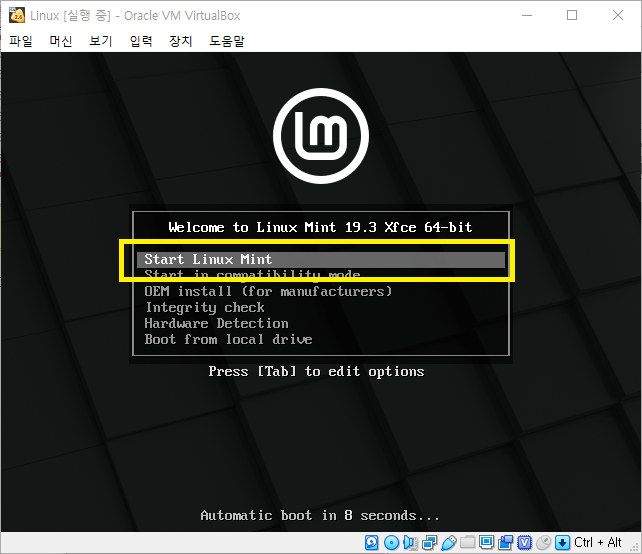Click the network adapter status icon

430,543
